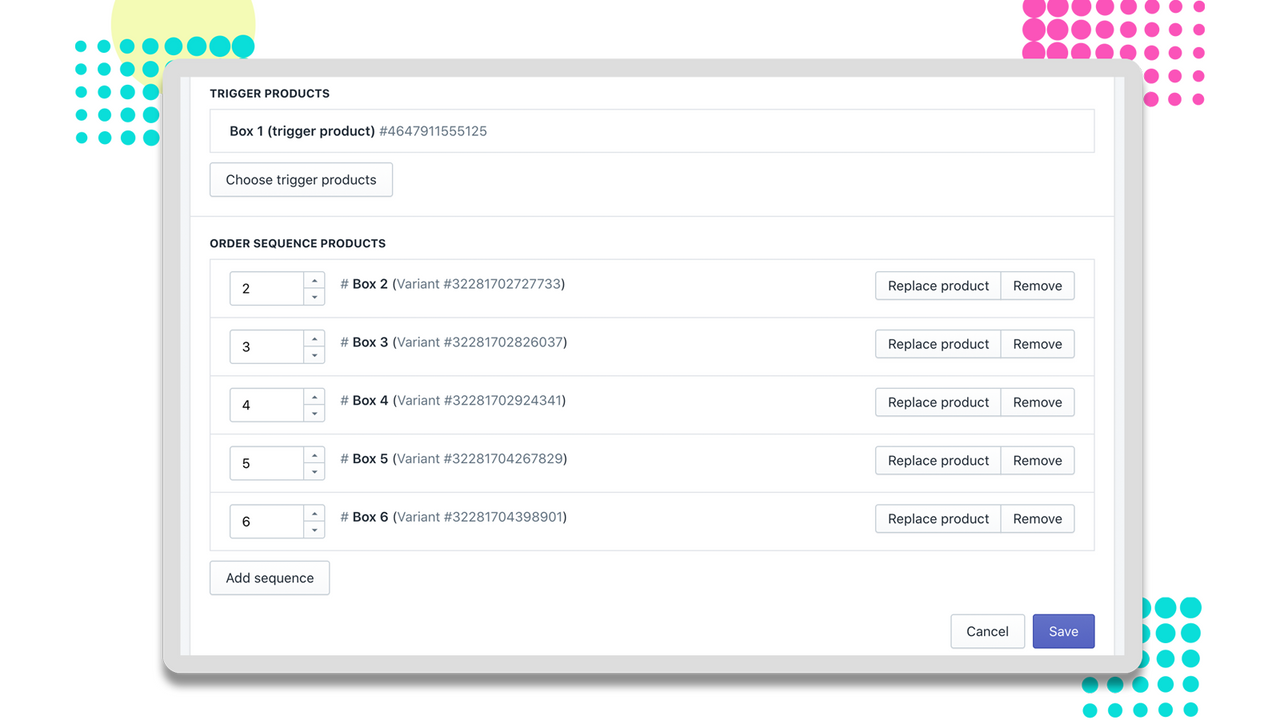Select the quantity field for Box 5

[265, 463]
